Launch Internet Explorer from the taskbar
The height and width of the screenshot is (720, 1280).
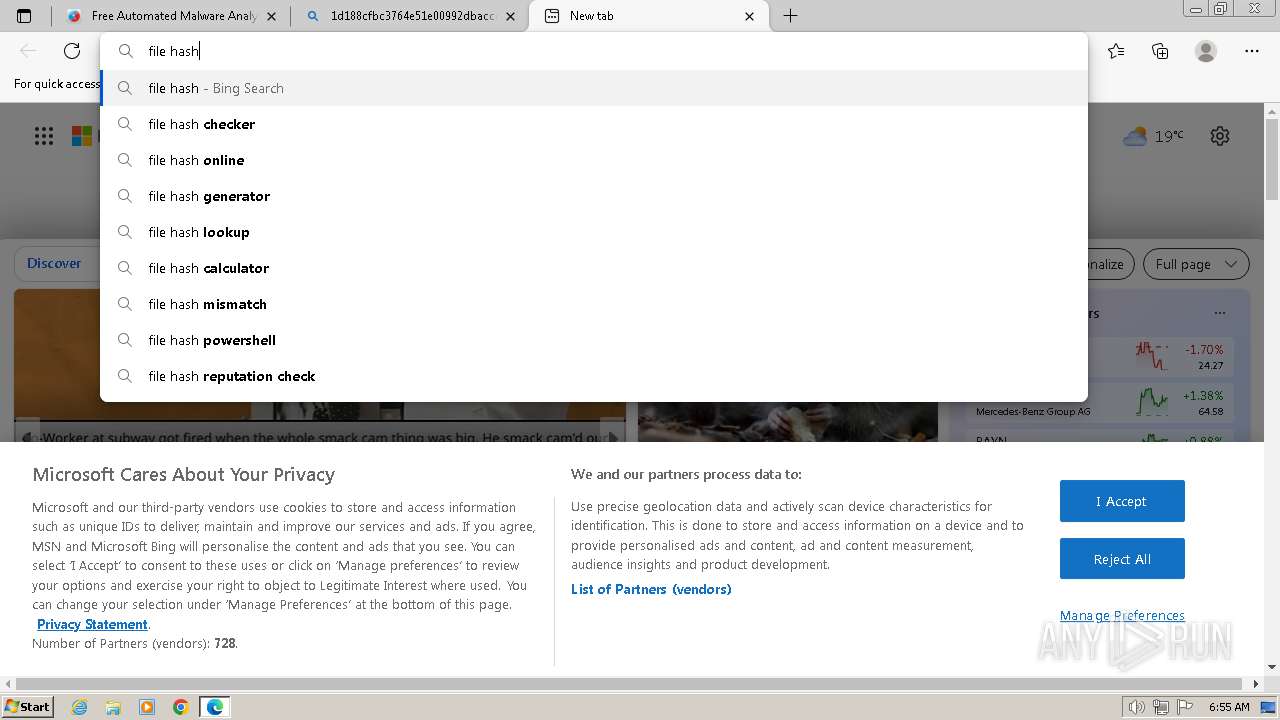click(x=79, y=707)
